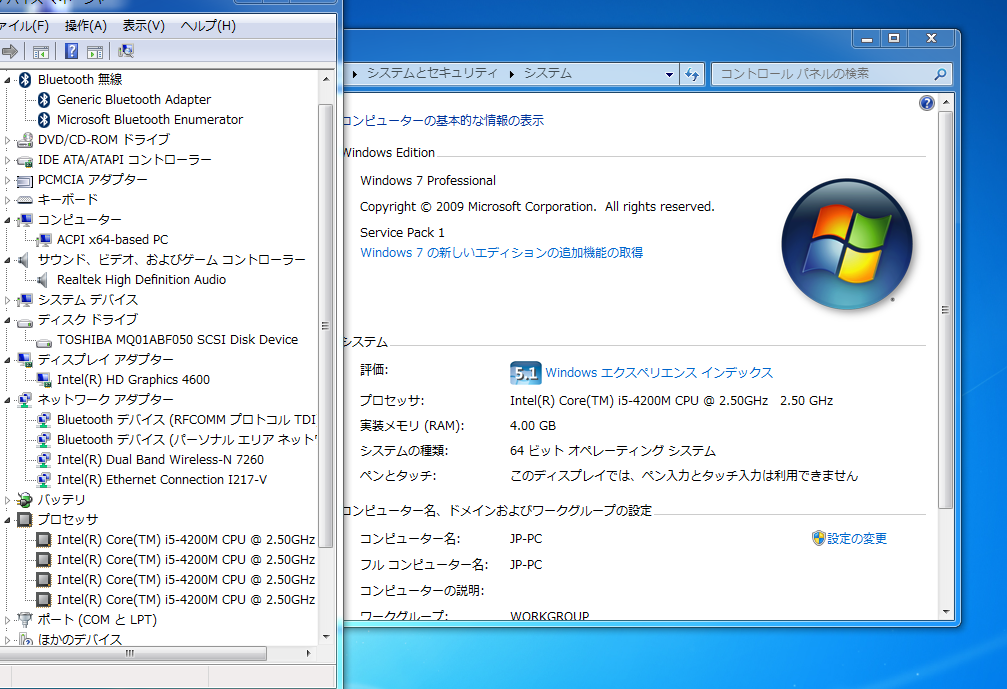The image size is (1007, 689).
Task: Select the キーボード keyboard icon
Action: (25, 200)
